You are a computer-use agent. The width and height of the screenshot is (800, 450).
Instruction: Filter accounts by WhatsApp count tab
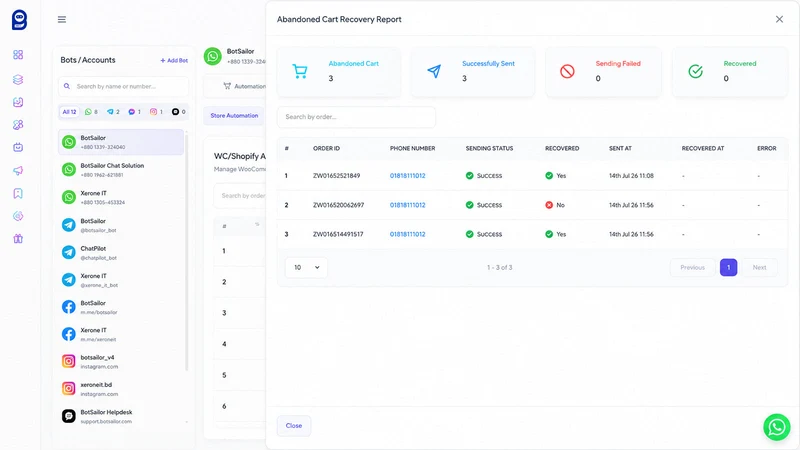tap(91, 112)
